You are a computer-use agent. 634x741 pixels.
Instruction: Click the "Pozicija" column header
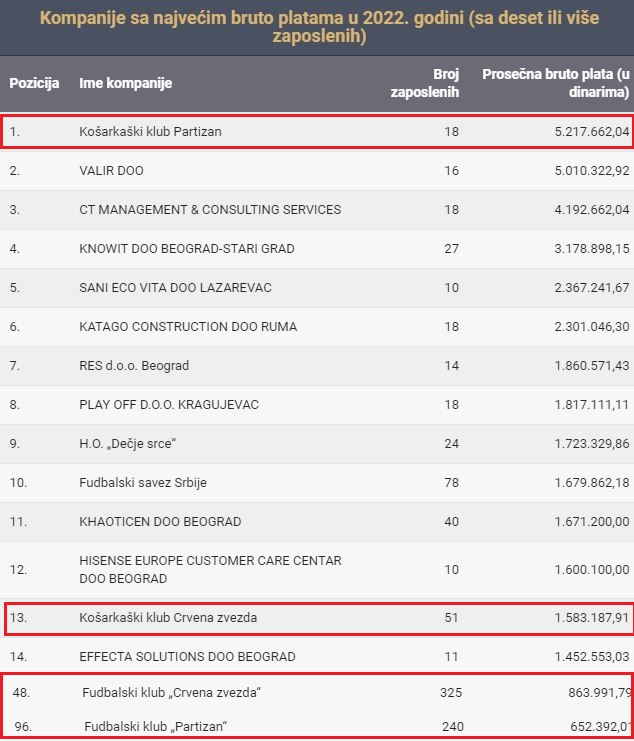point(35,83)
